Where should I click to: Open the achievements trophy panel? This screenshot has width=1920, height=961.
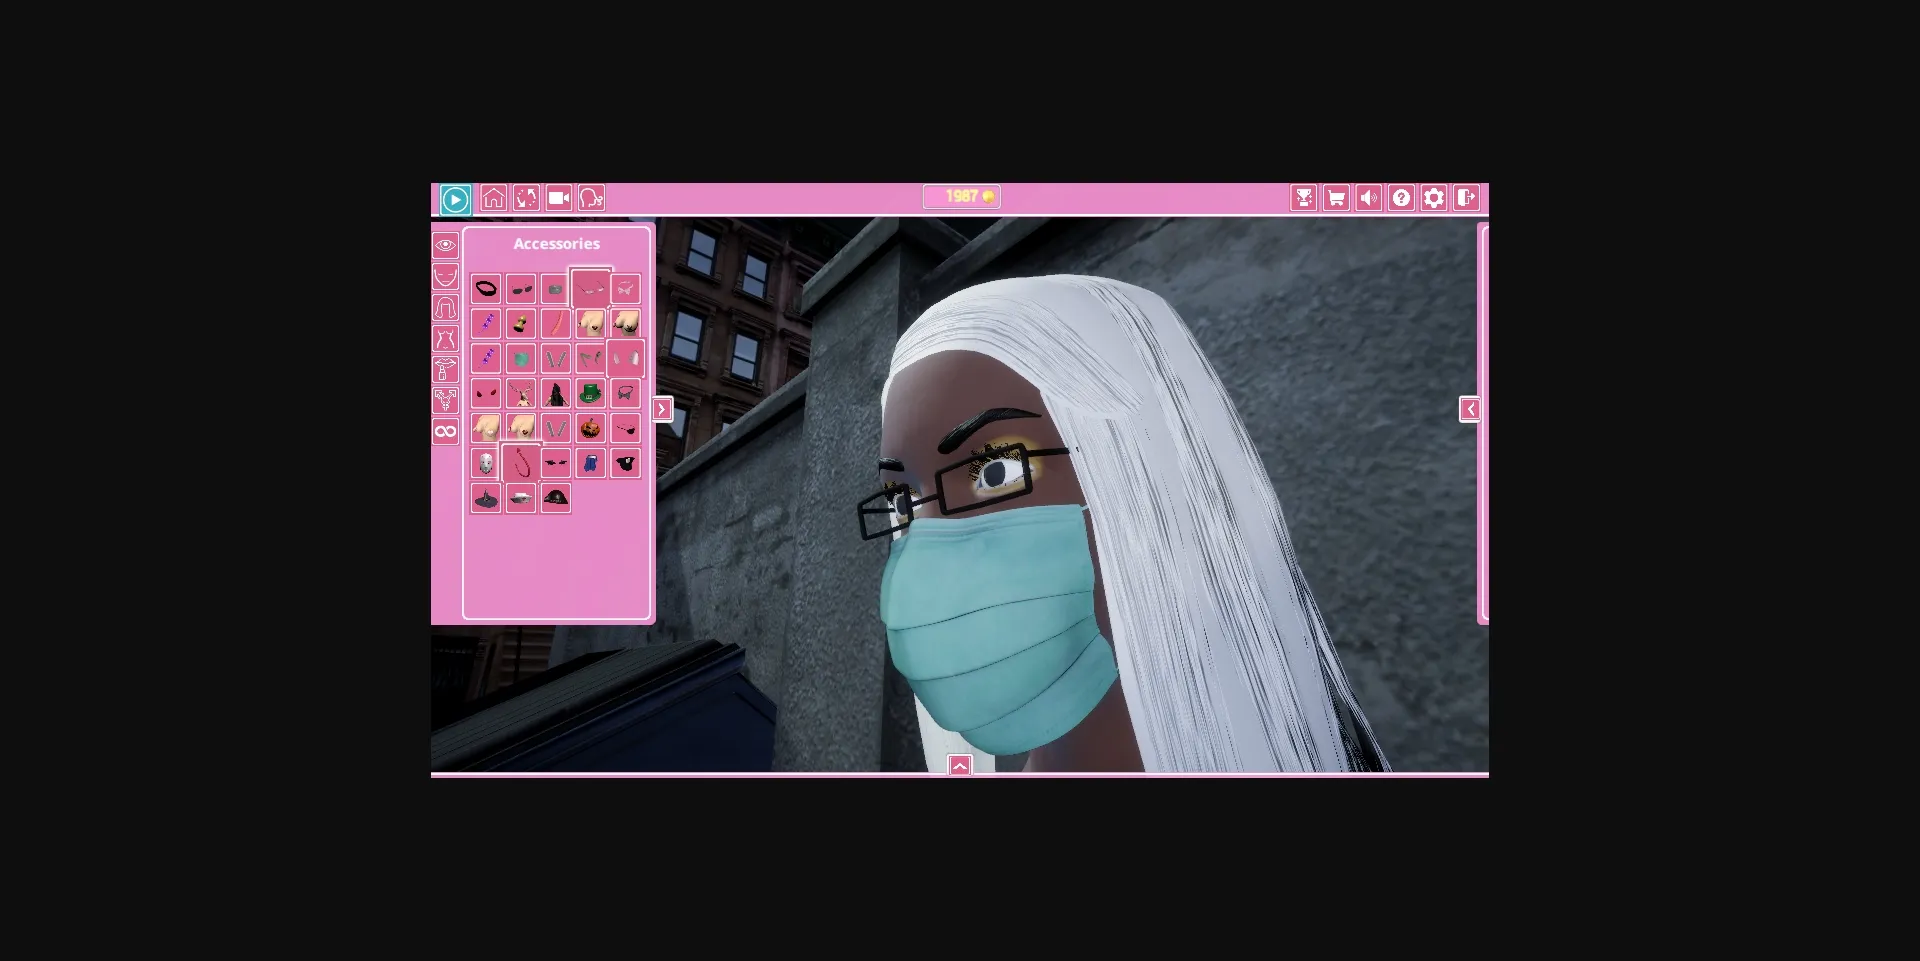(x=1304, y=198)
